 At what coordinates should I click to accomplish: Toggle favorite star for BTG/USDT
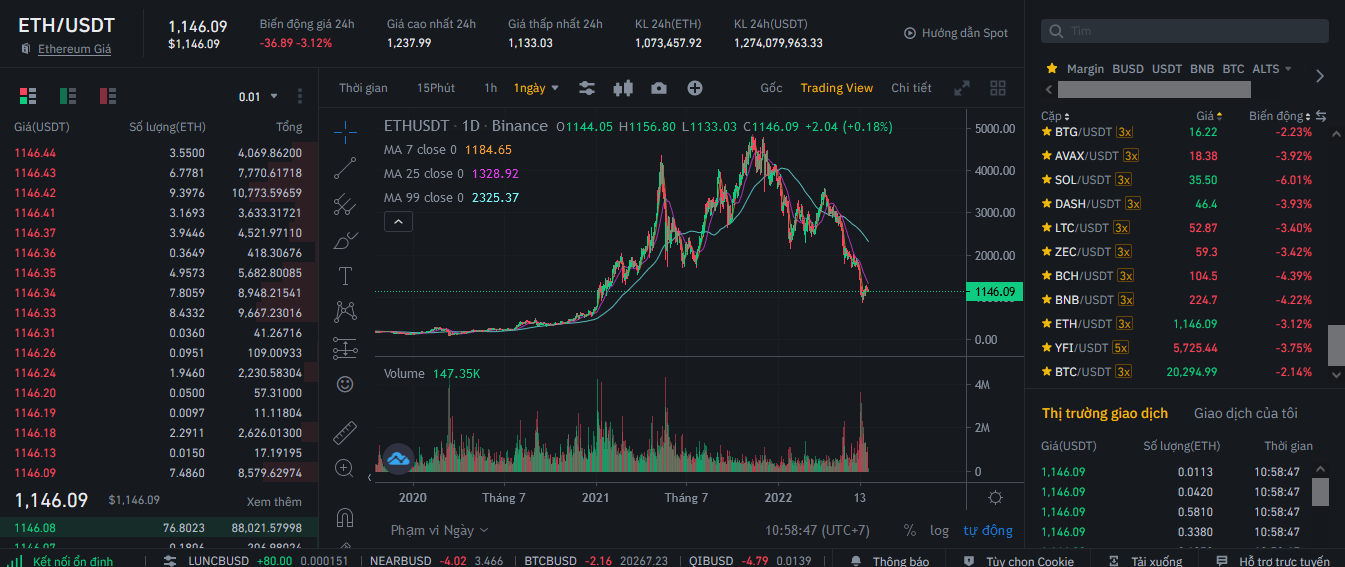point(1047,132)
